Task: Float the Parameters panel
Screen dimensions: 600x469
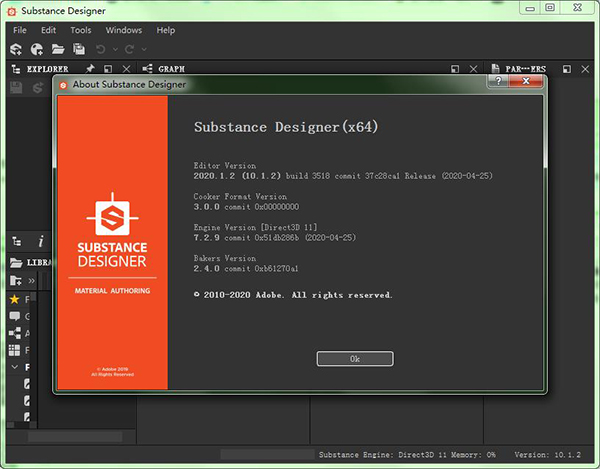Action: tap(567, 69)
